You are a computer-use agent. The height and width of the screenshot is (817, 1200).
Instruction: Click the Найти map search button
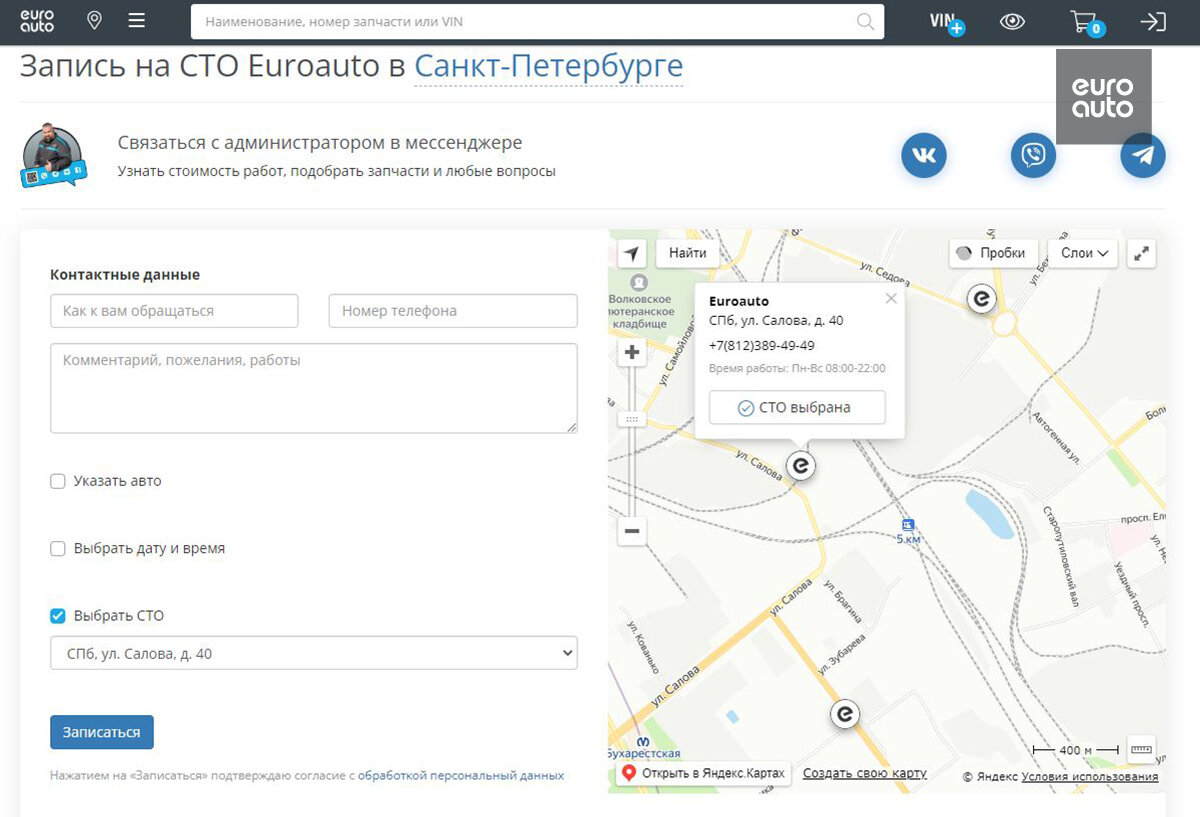coord(688,253)
